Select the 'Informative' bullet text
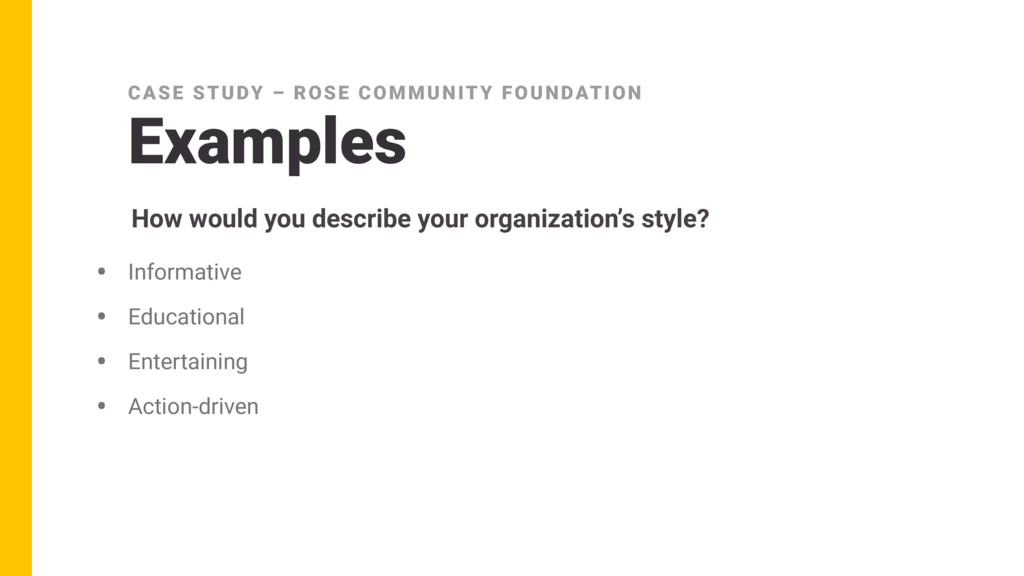This screenshot has height=576, width=1024. pos(185,272)
